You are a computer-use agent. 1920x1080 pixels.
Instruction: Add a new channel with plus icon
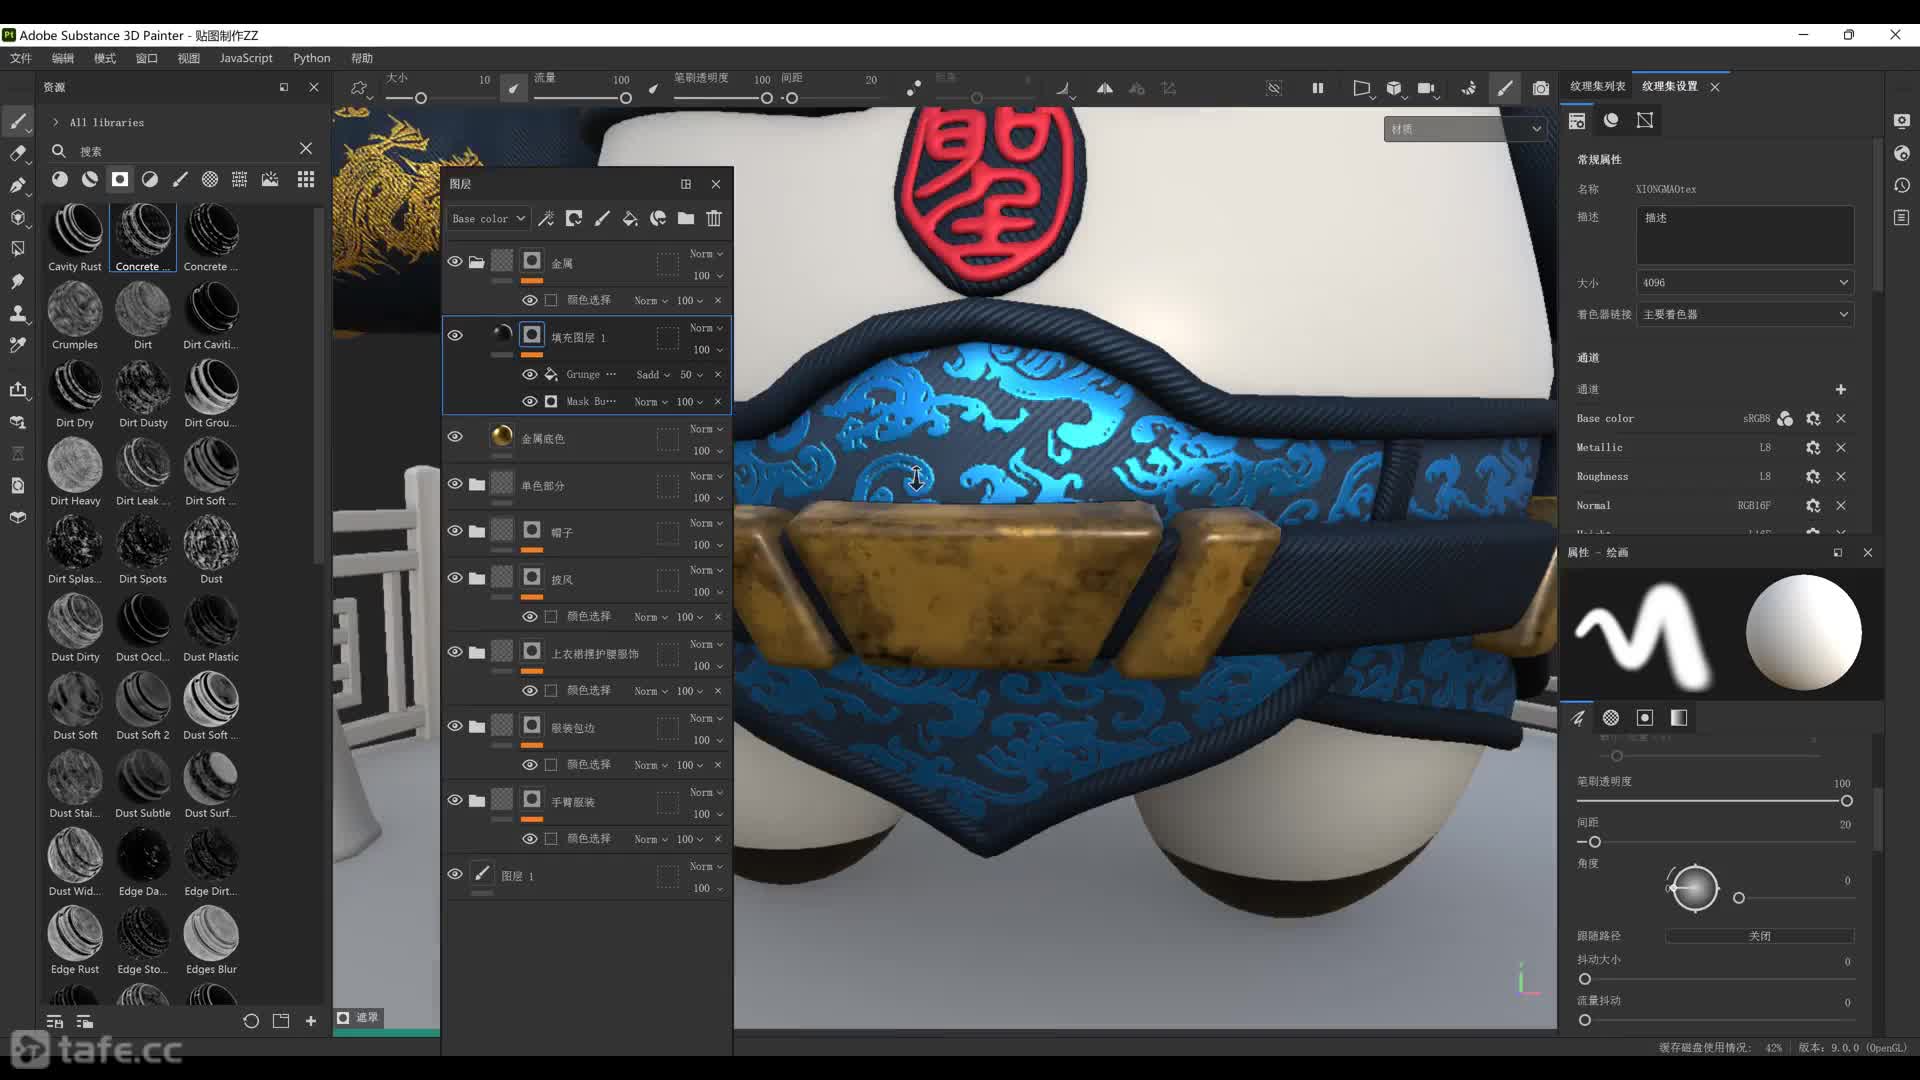[x=1840, y=389]
